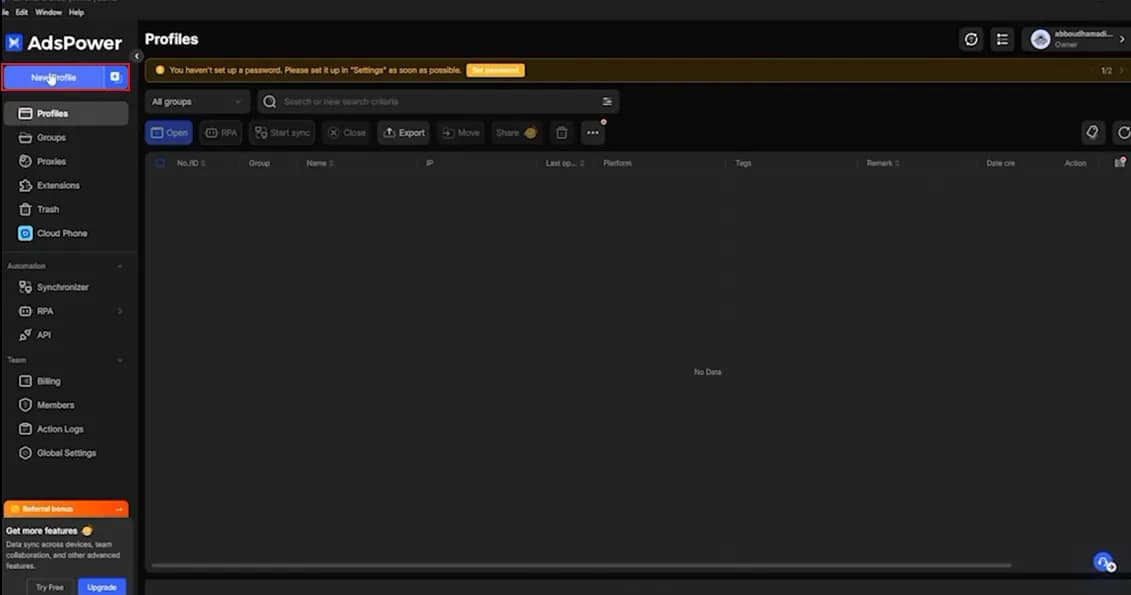The width and height of the screenshot is (1131, 595).
Task: Click the user avatar picture
Action: click(1040, 39)
